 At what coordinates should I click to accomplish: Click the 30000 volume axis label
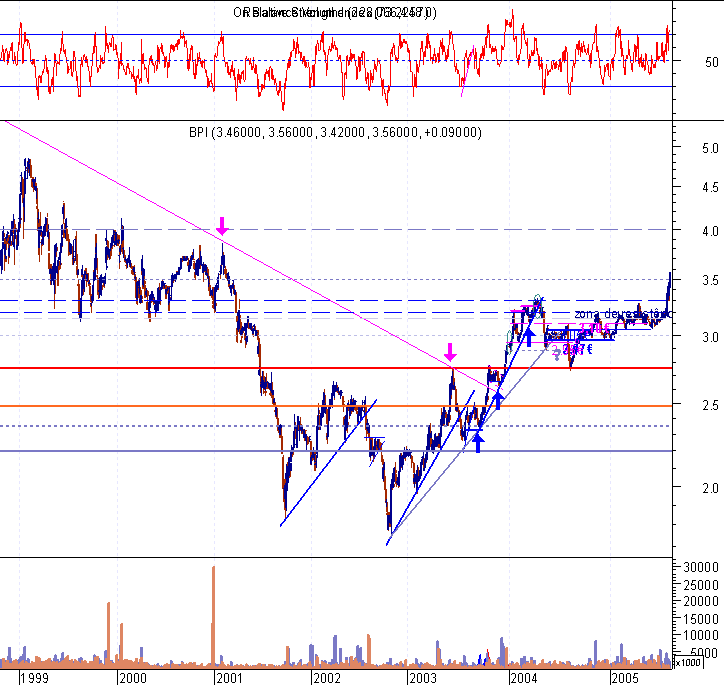[x=701, y=567]
